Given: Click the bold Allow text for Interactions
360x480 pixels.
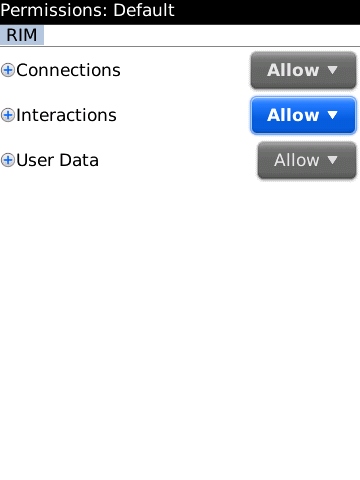Looking at the screenshot, I should 293,115.
